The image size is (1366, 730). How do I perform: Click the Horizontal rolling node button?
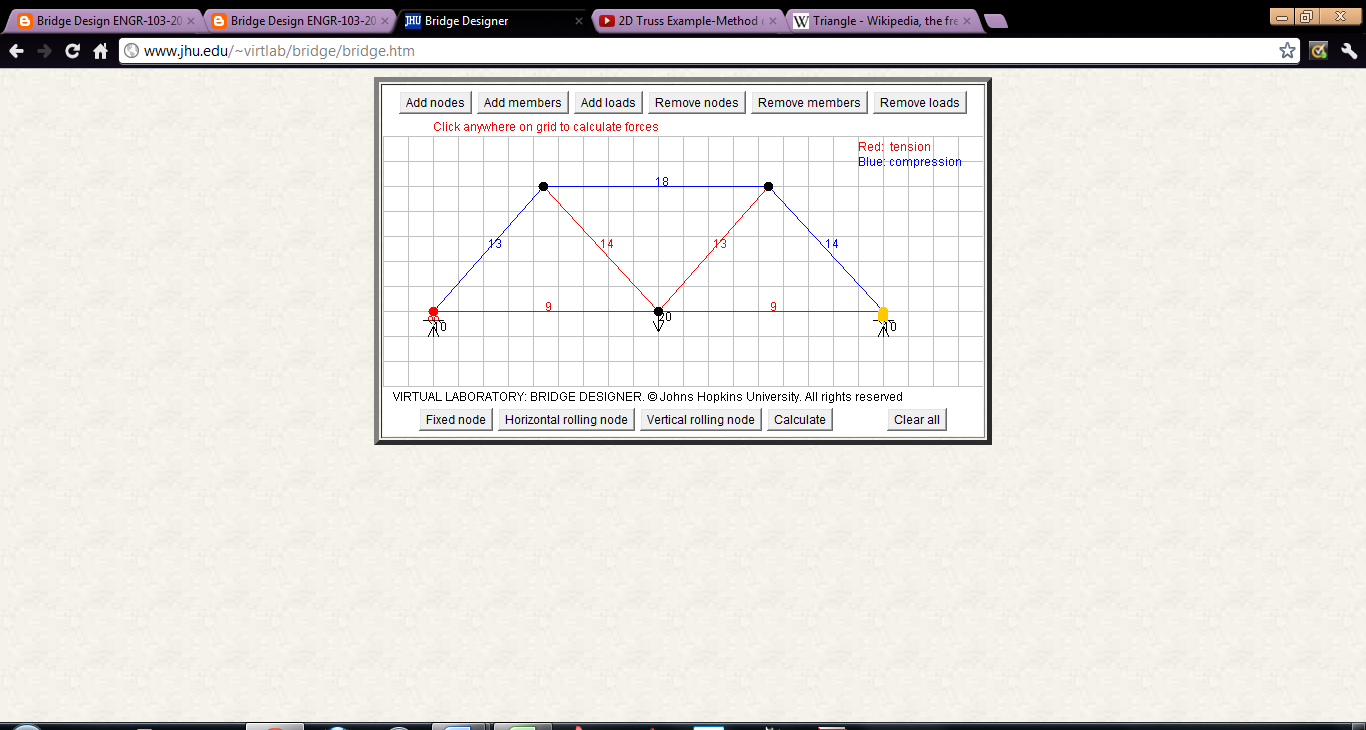pos(567,420)
